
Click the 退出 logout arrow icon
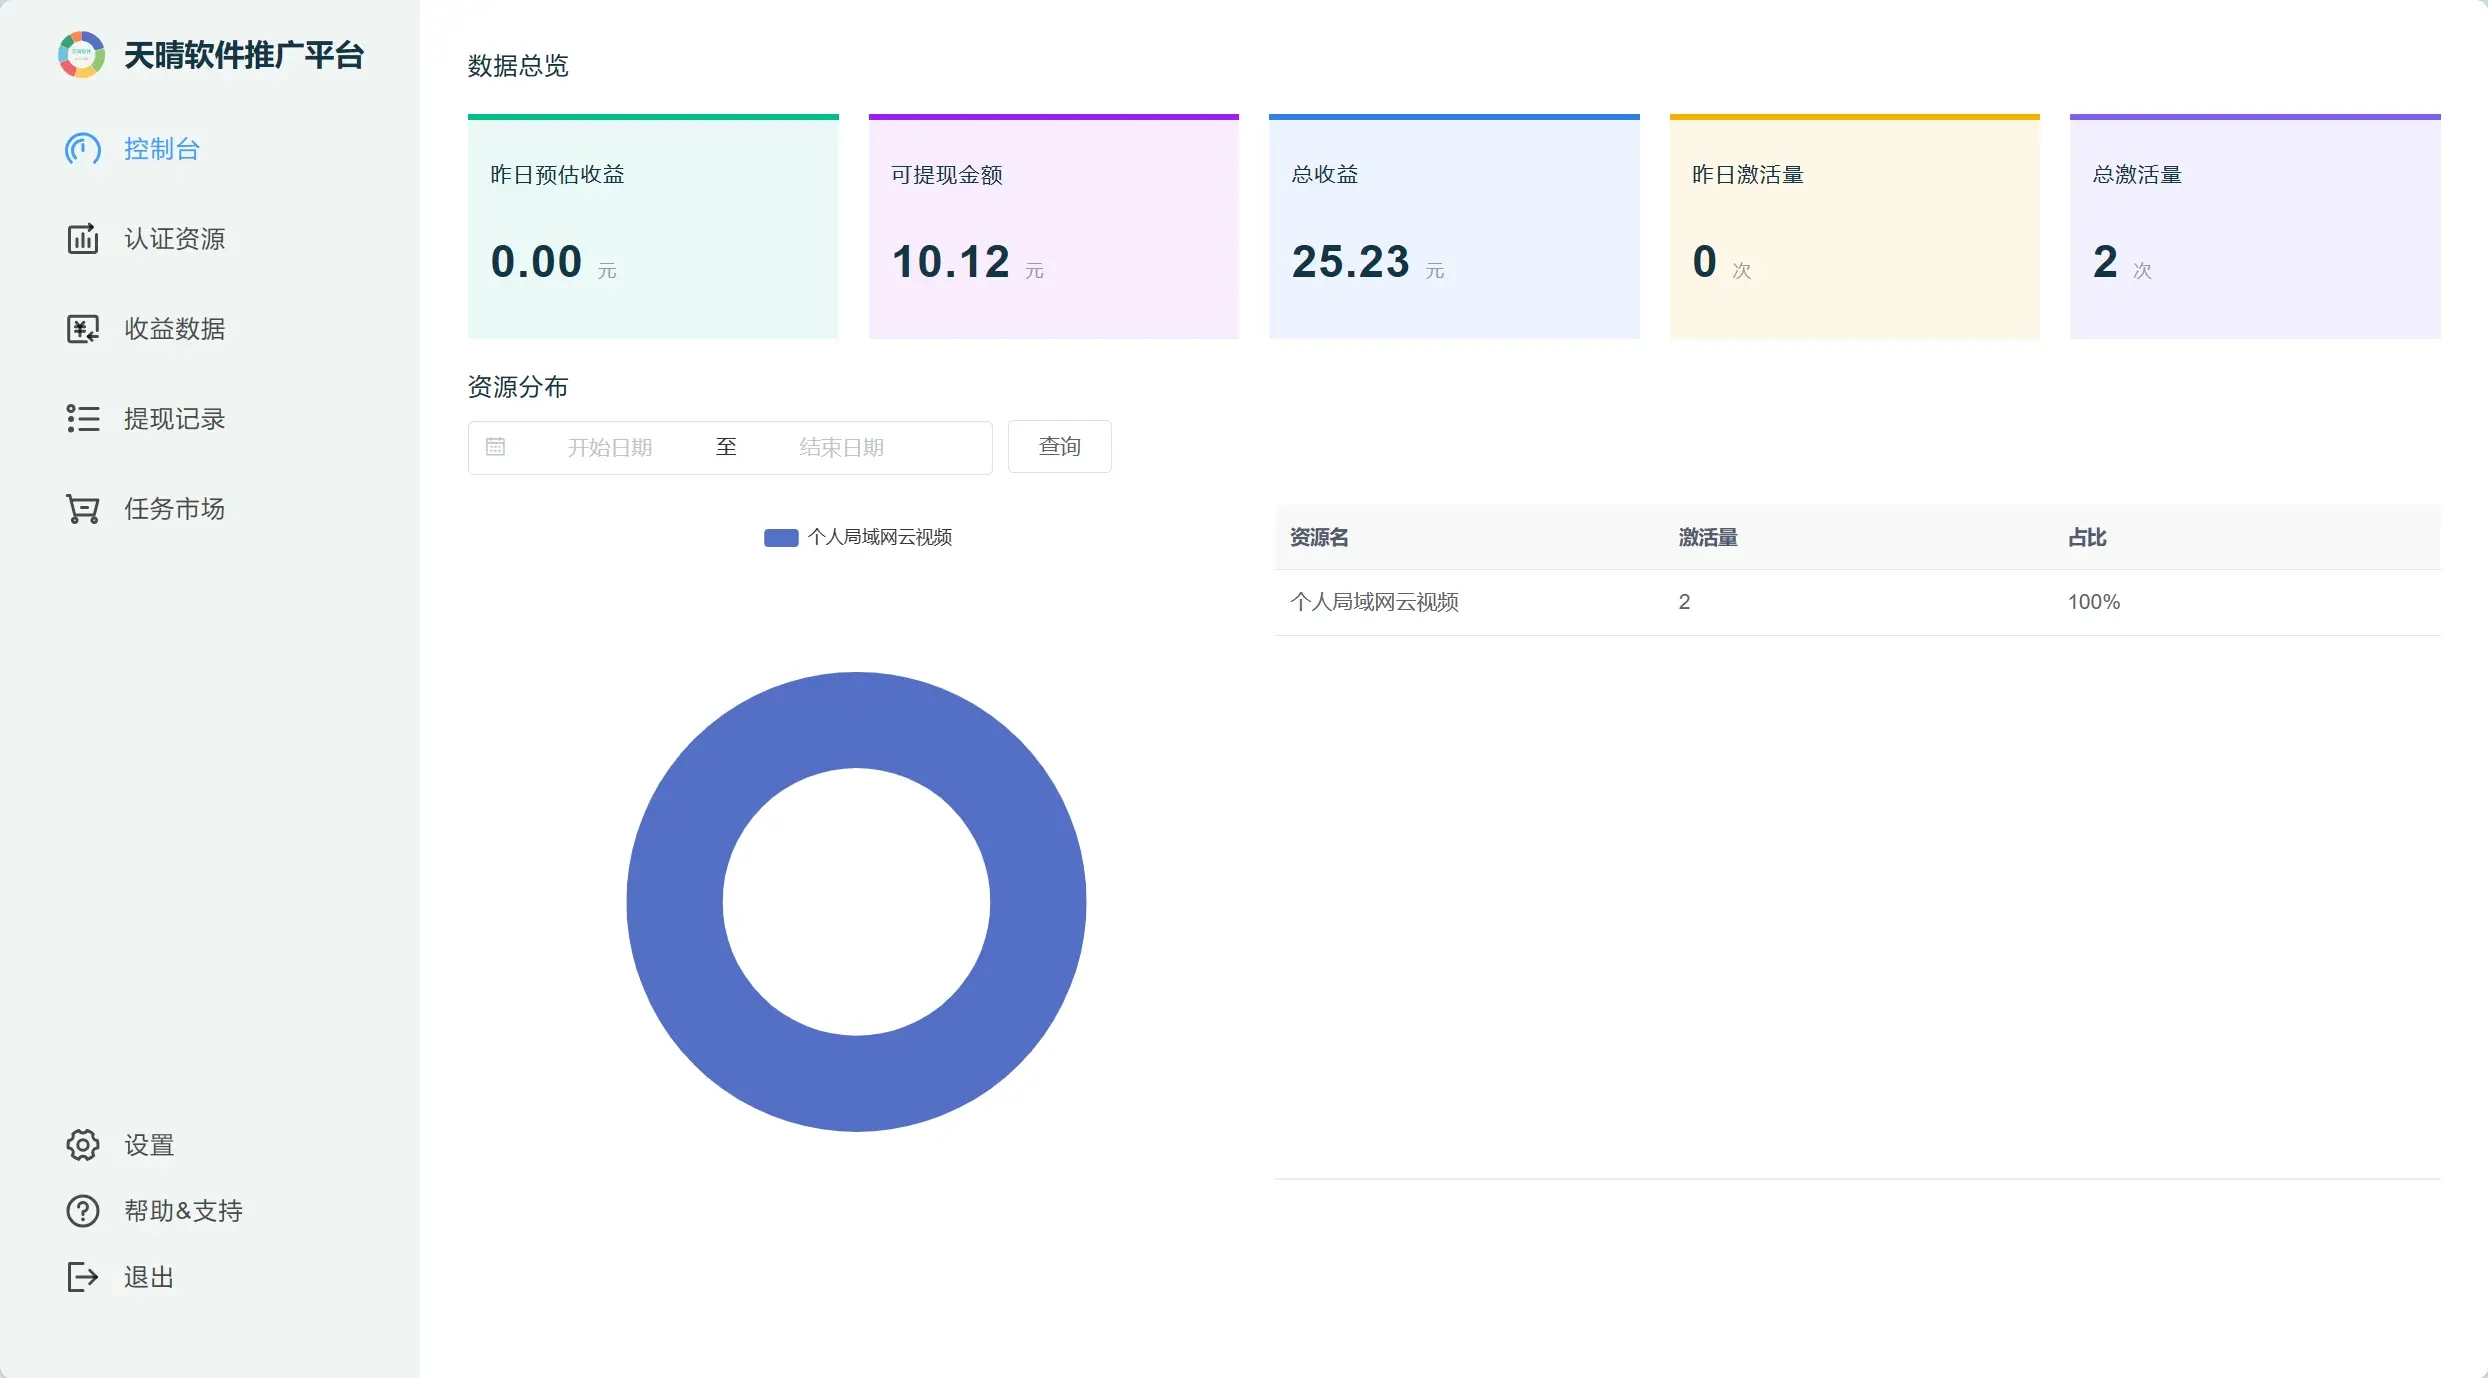(x=83, y=1277)
